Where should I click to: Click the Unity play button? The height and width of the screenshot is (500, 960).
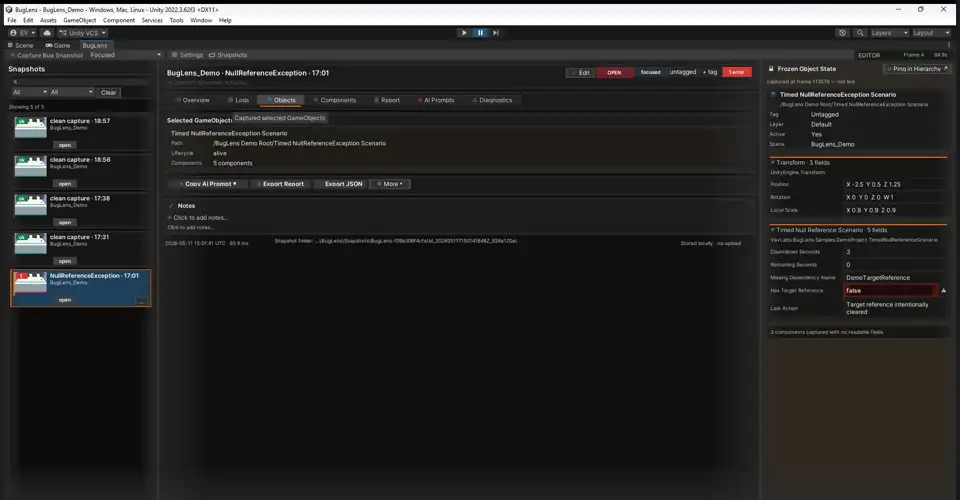[x=464, y=32]
